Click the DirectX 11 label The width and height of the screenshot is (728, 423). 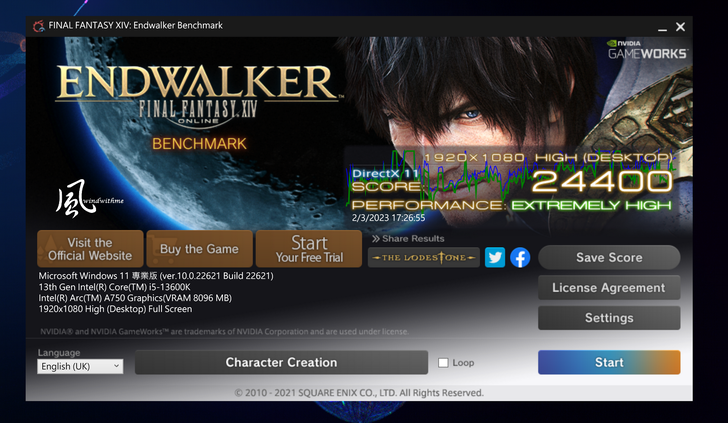pyautogui.click(x=385, y=174)
